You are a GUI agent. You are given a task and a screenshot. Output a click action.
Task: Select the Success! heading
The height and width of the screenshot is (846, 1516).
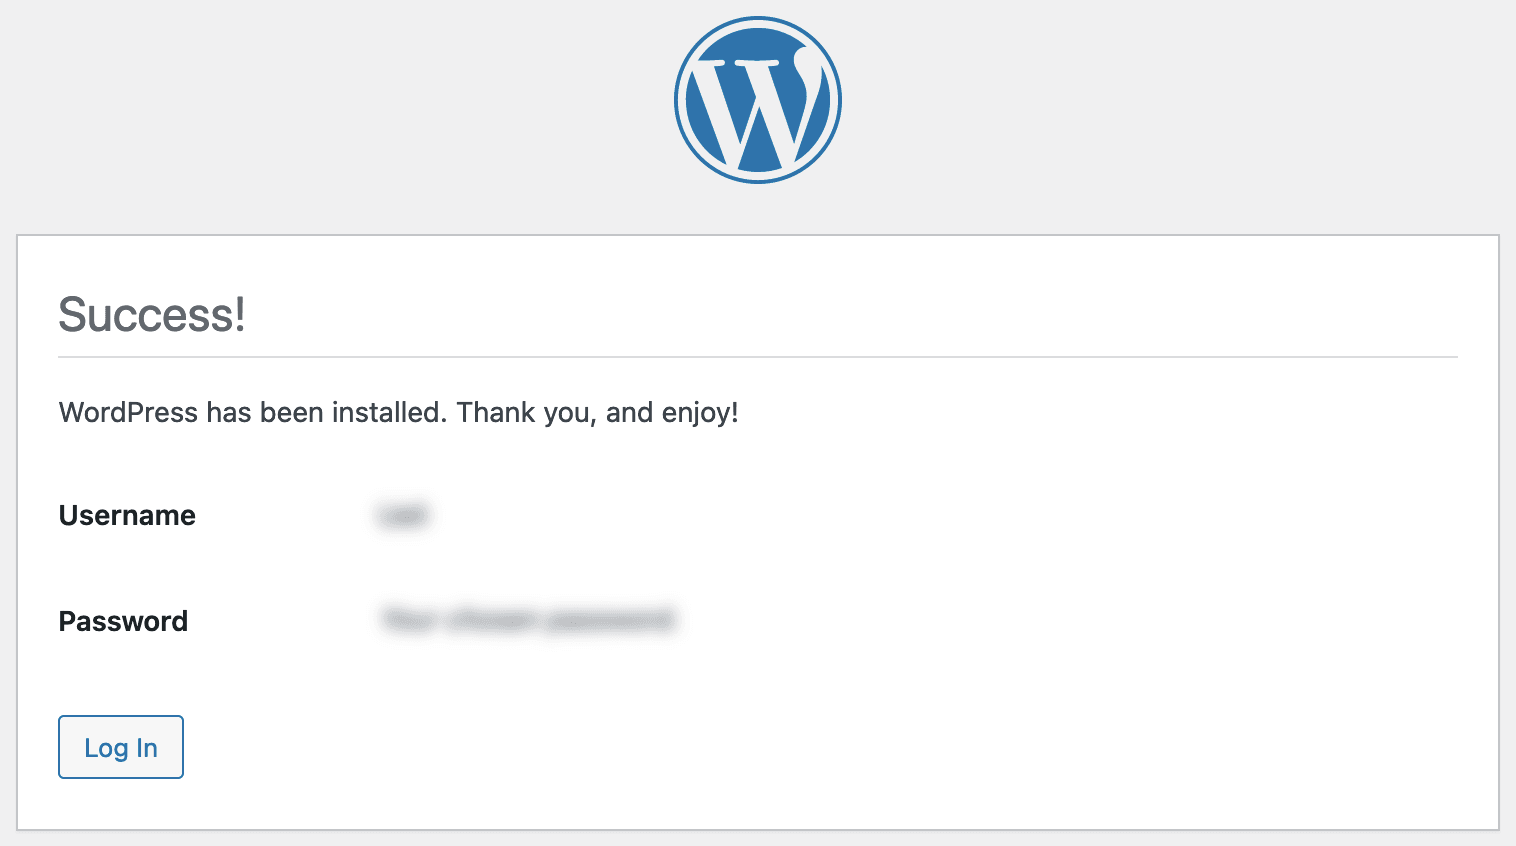pyautogui.click(x=150, y=315)
